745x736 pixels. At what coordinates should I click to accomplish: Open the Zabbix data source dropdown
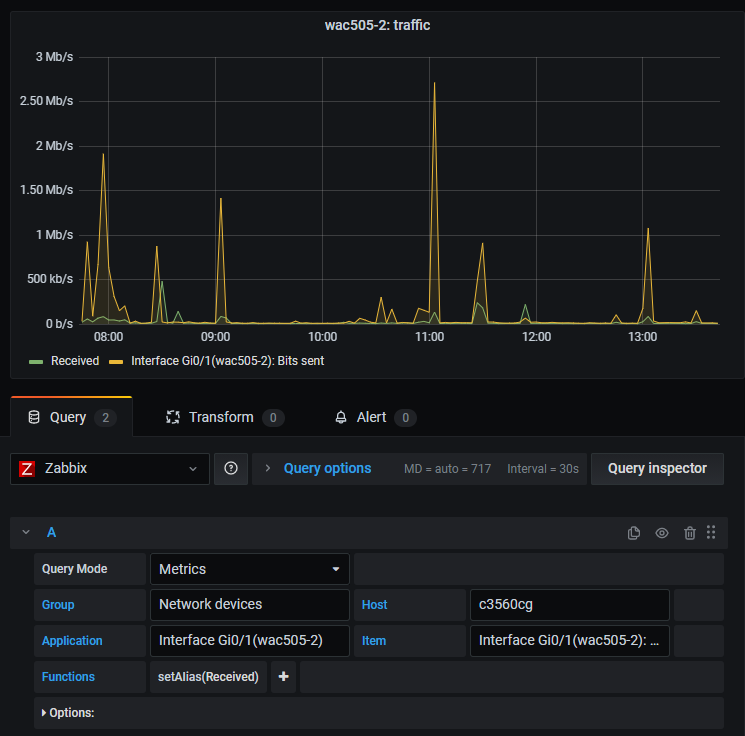pos(110,468)
